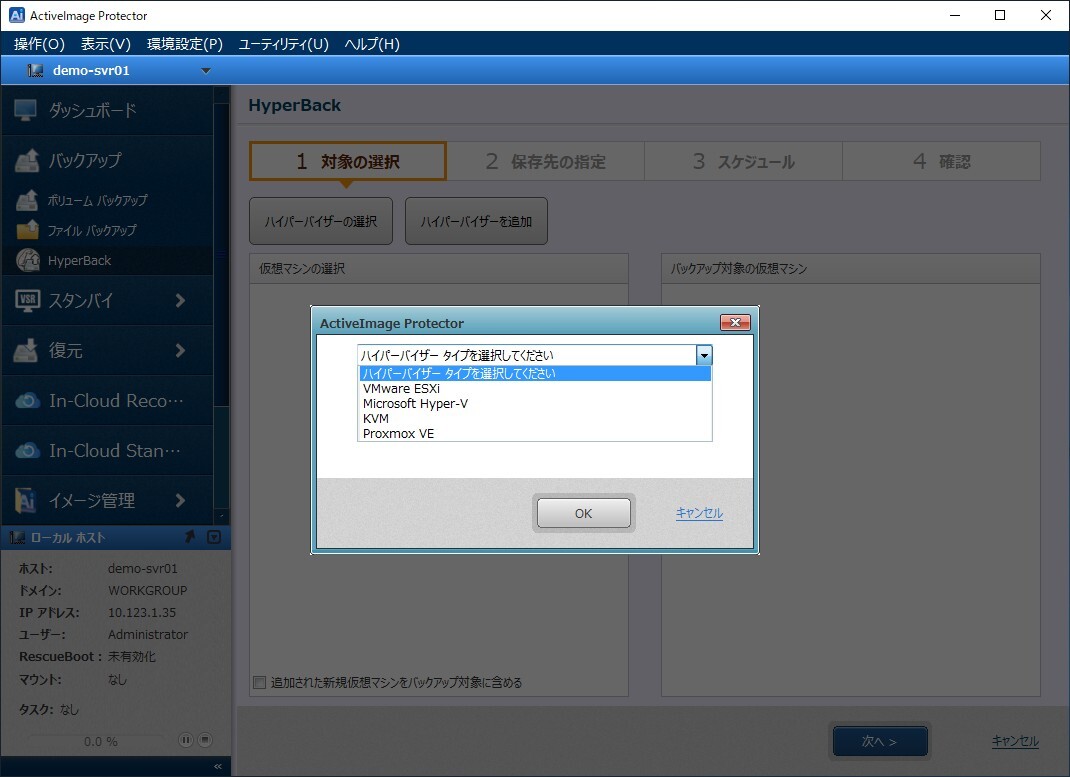This screenshot has width=1070, height=777.
Task: Collapse the ローカル ホスト panel toggle
Action: 214,537
